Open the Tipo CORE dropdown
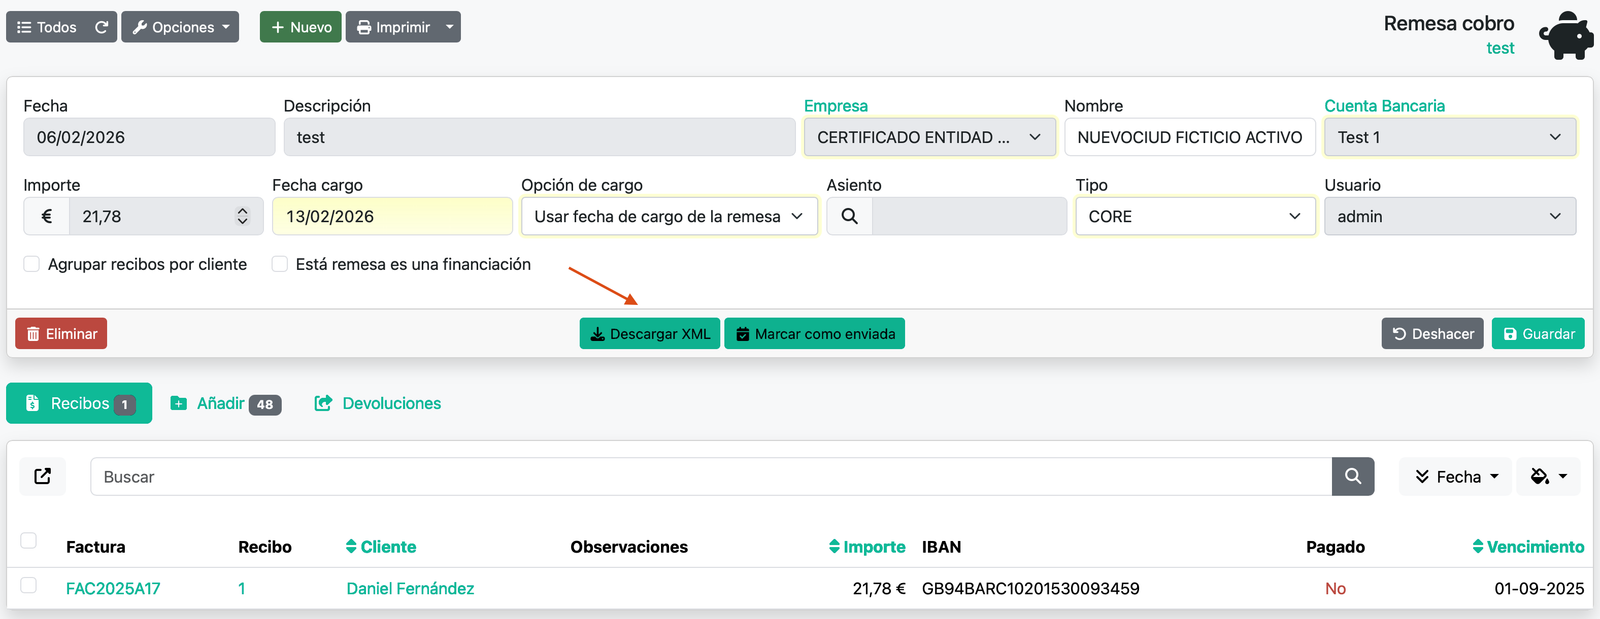The width and height of the screenshot is (1600, 619). 1195,216
